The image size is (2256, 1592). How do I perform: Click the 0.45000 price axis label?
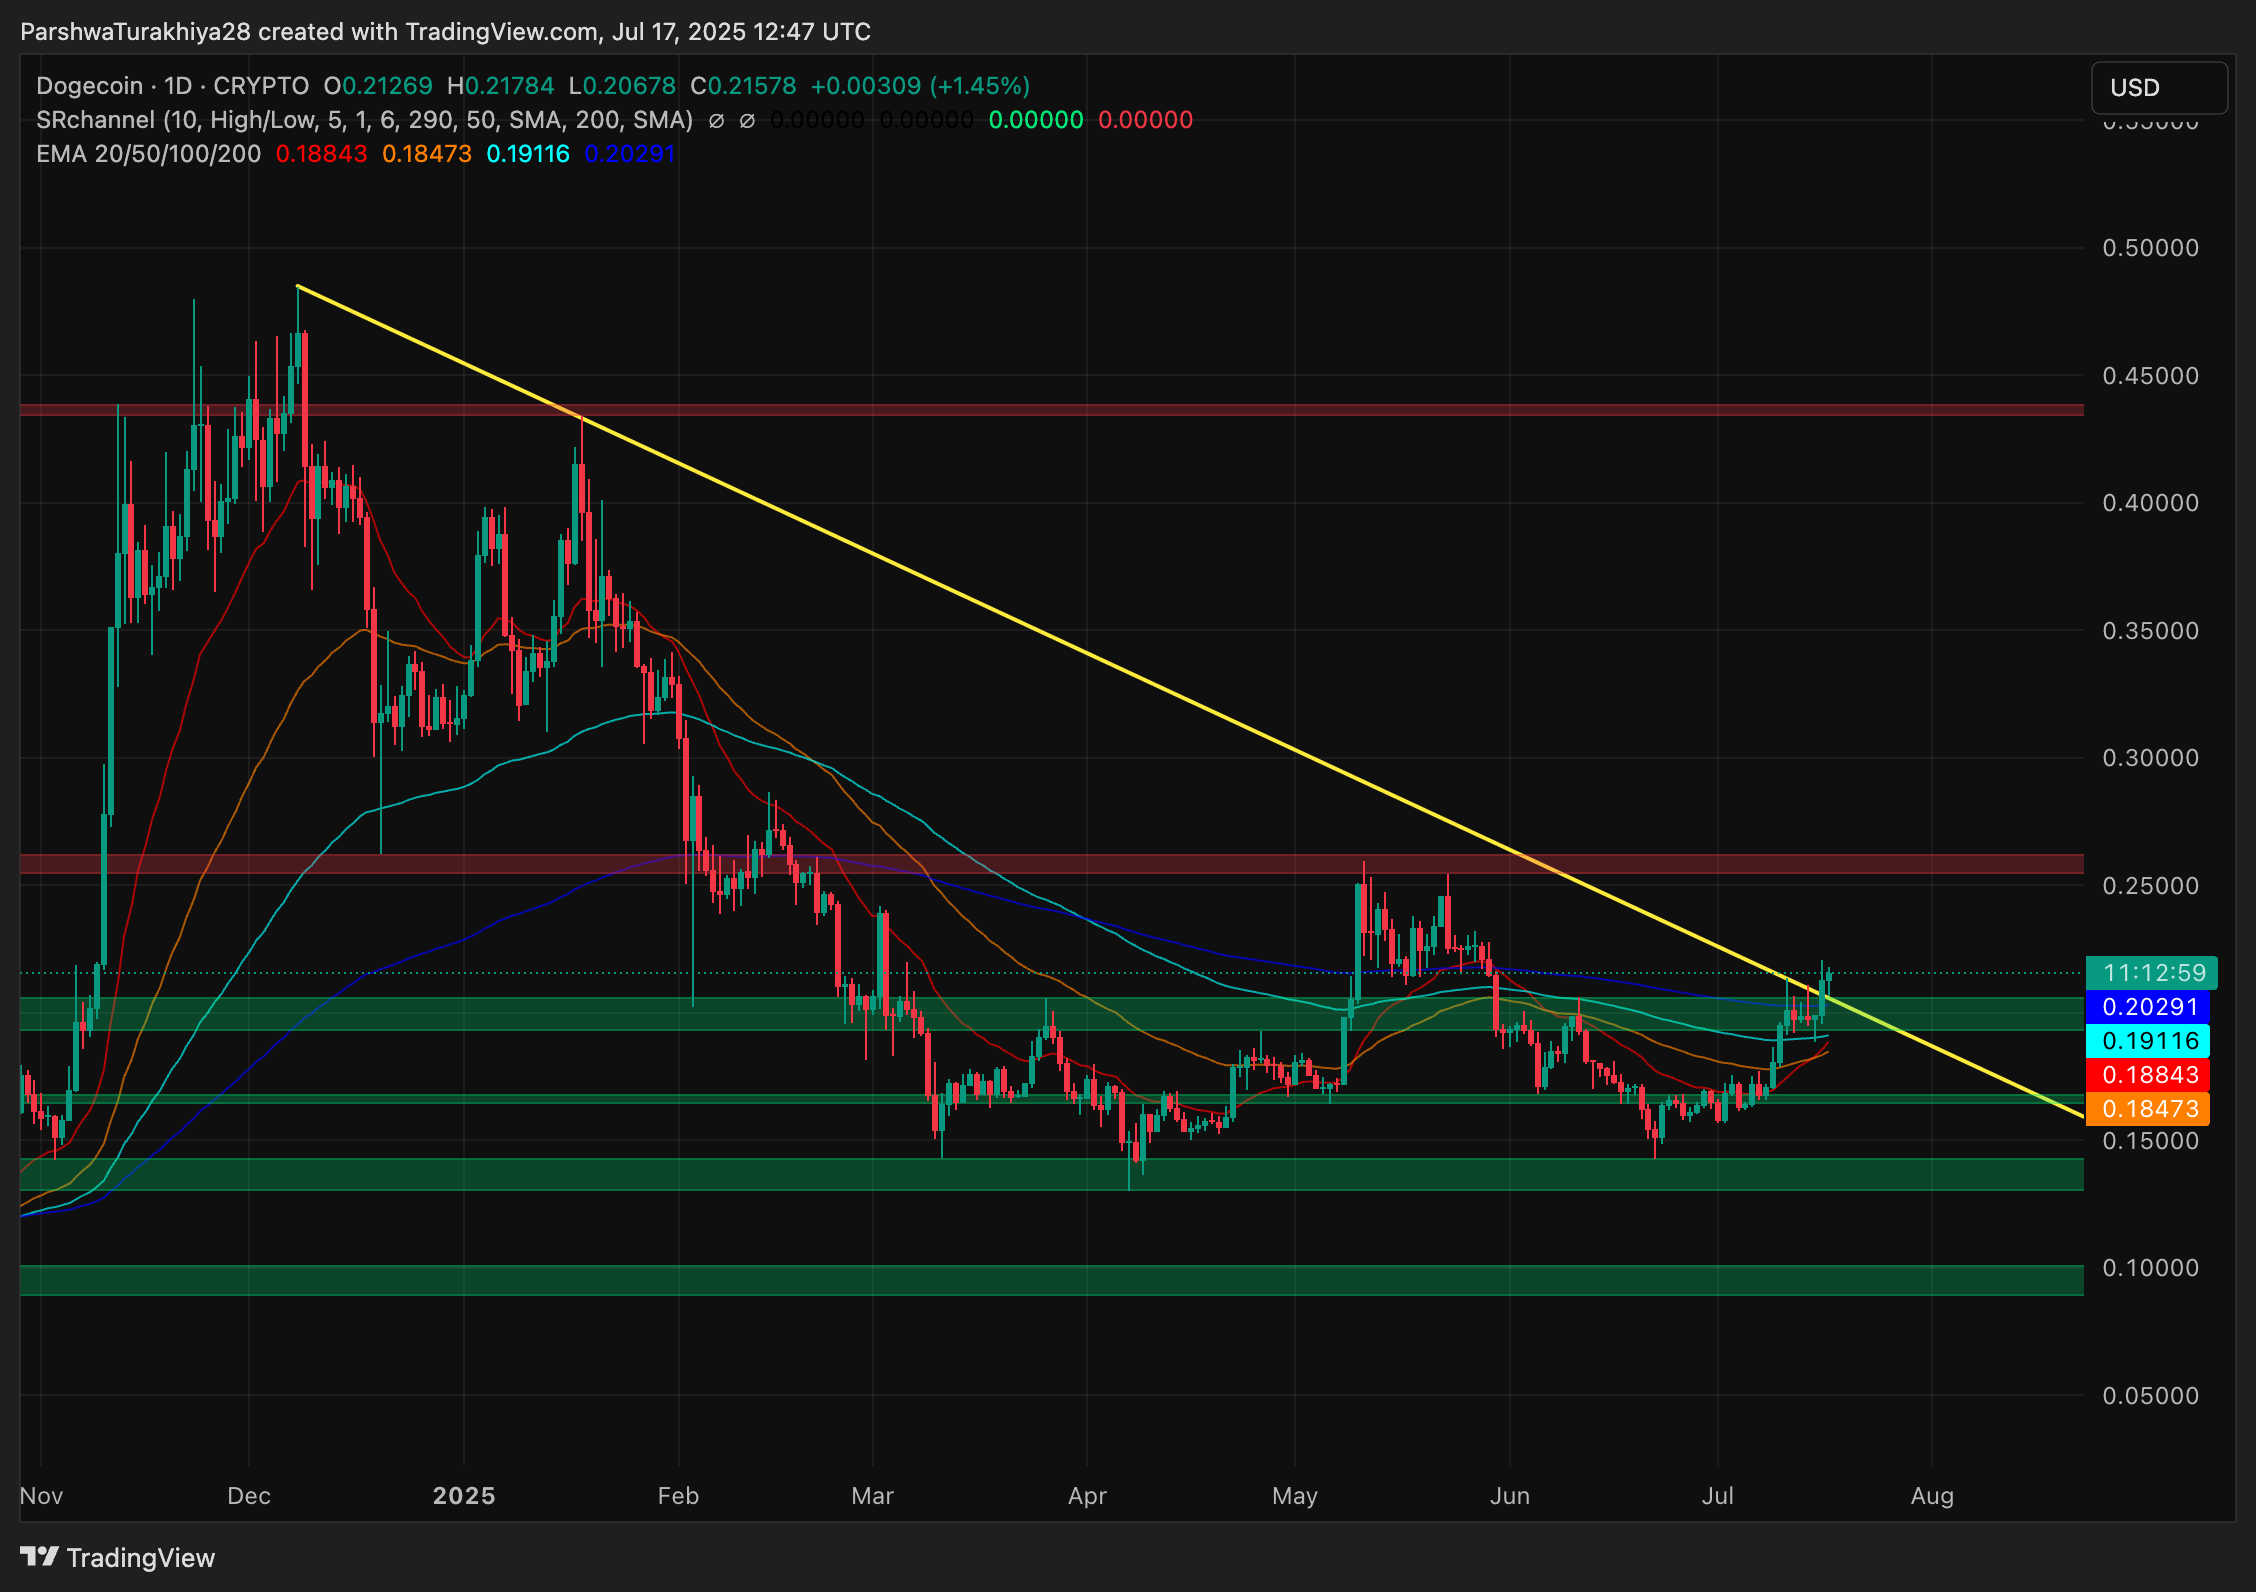click(x=2151, y=376)
